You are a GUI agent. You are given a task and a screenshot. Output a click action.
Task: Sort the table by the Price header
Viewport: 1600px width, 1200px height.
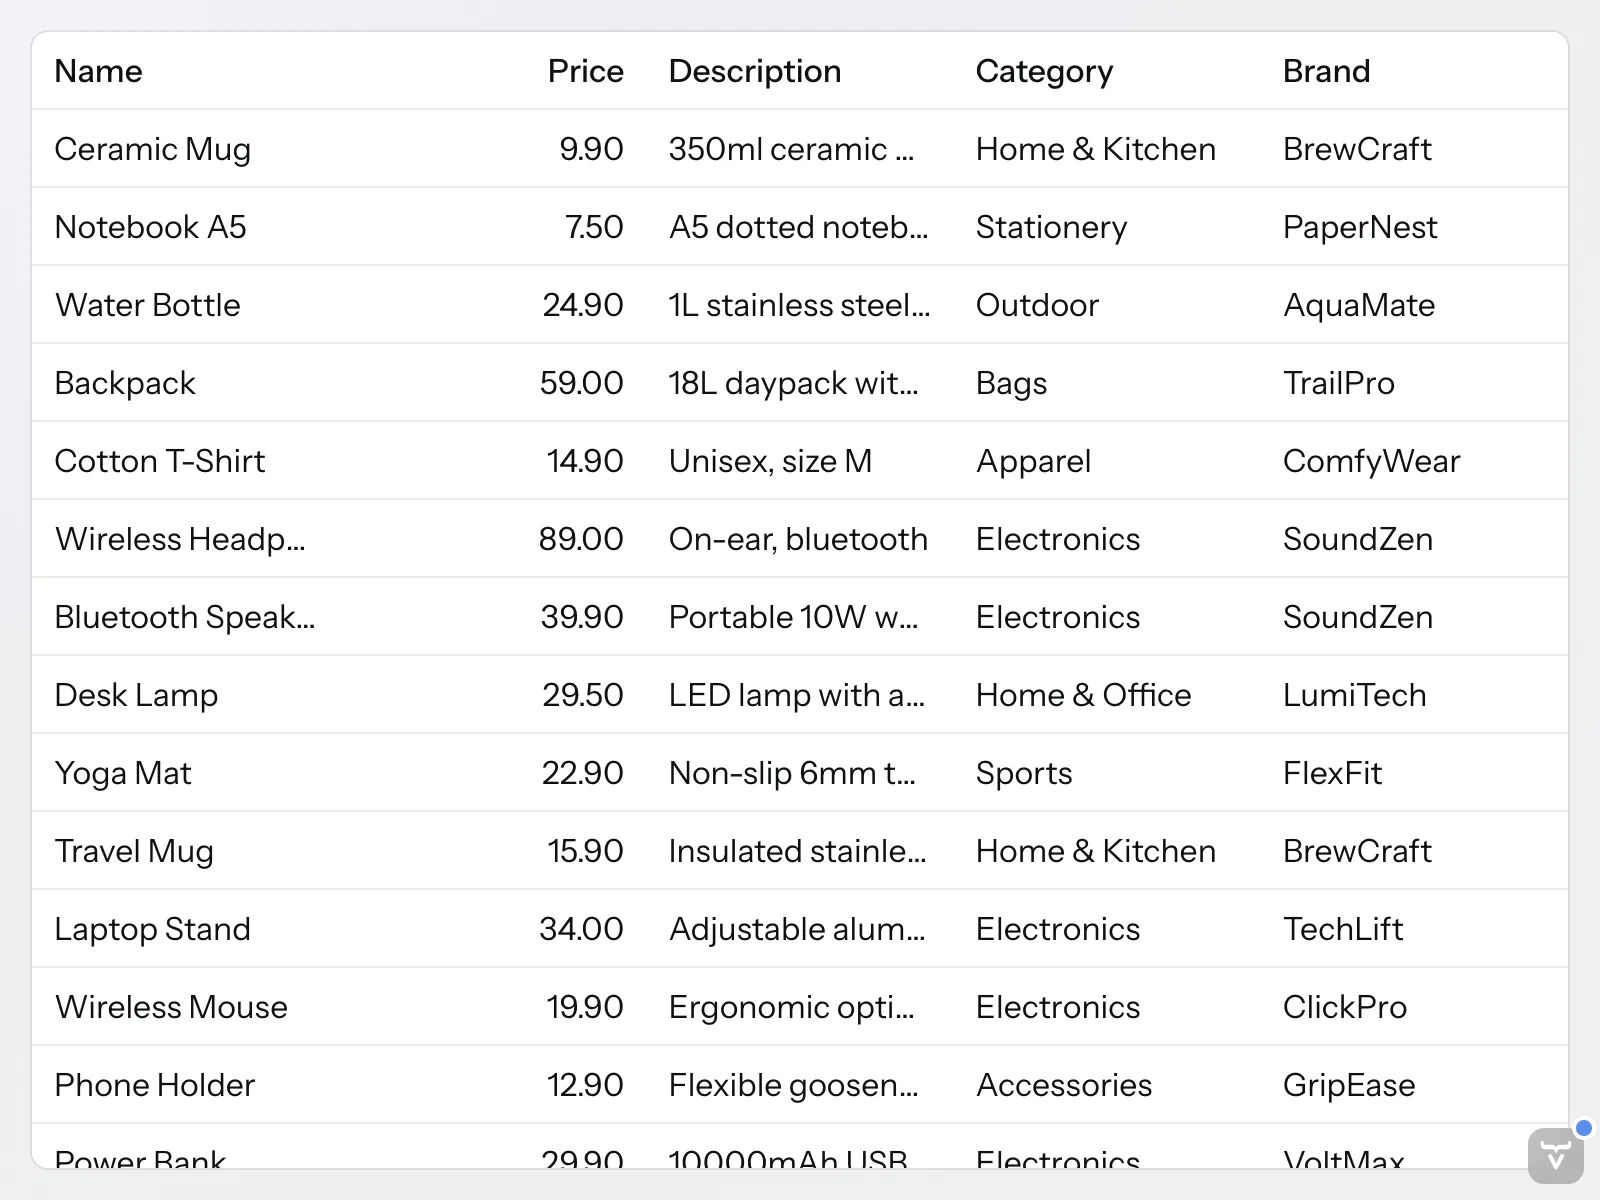585,71
